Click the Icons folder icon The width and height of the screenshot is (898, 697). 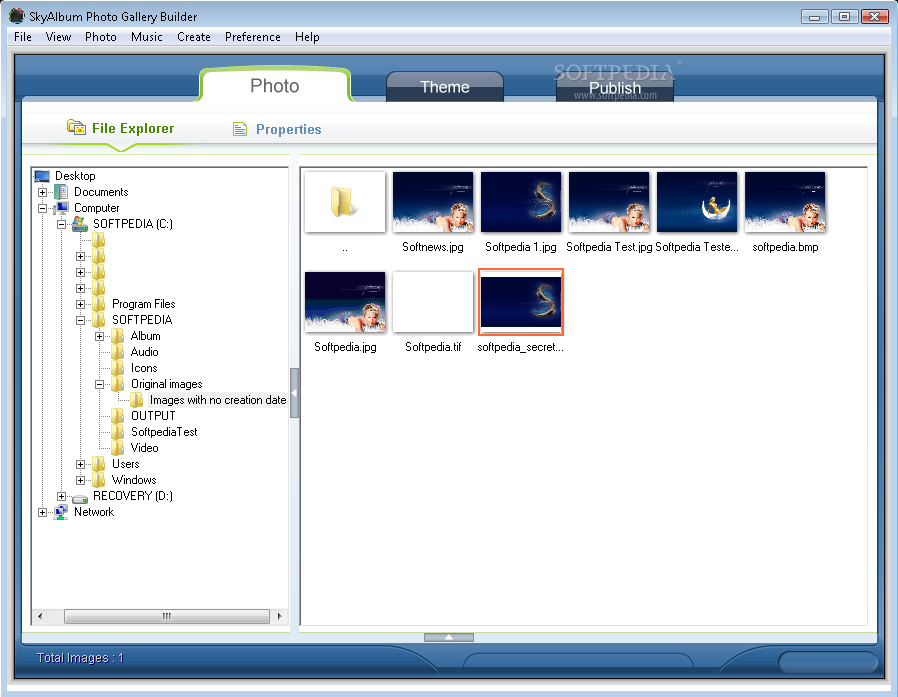[x=117, y=368]
